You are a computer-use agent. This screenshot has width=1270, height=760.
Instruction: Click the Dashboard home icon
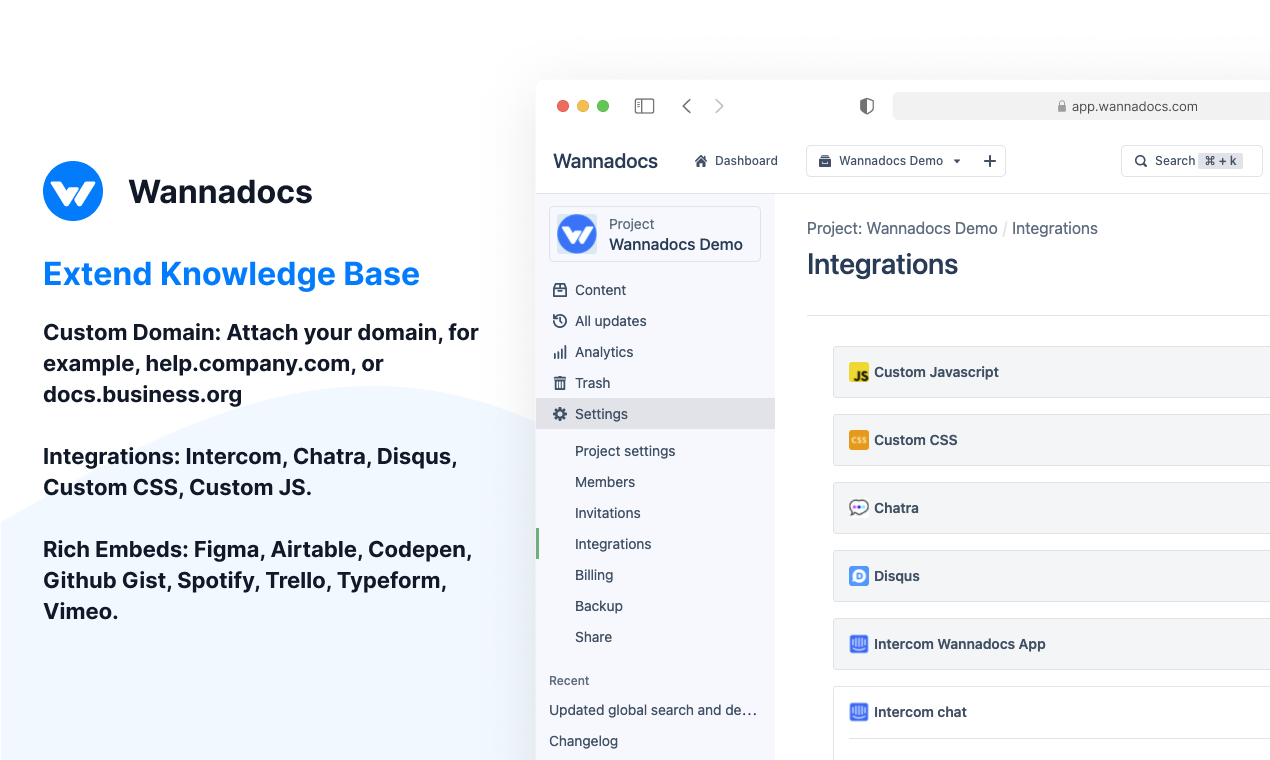click(x=701, y=161)
